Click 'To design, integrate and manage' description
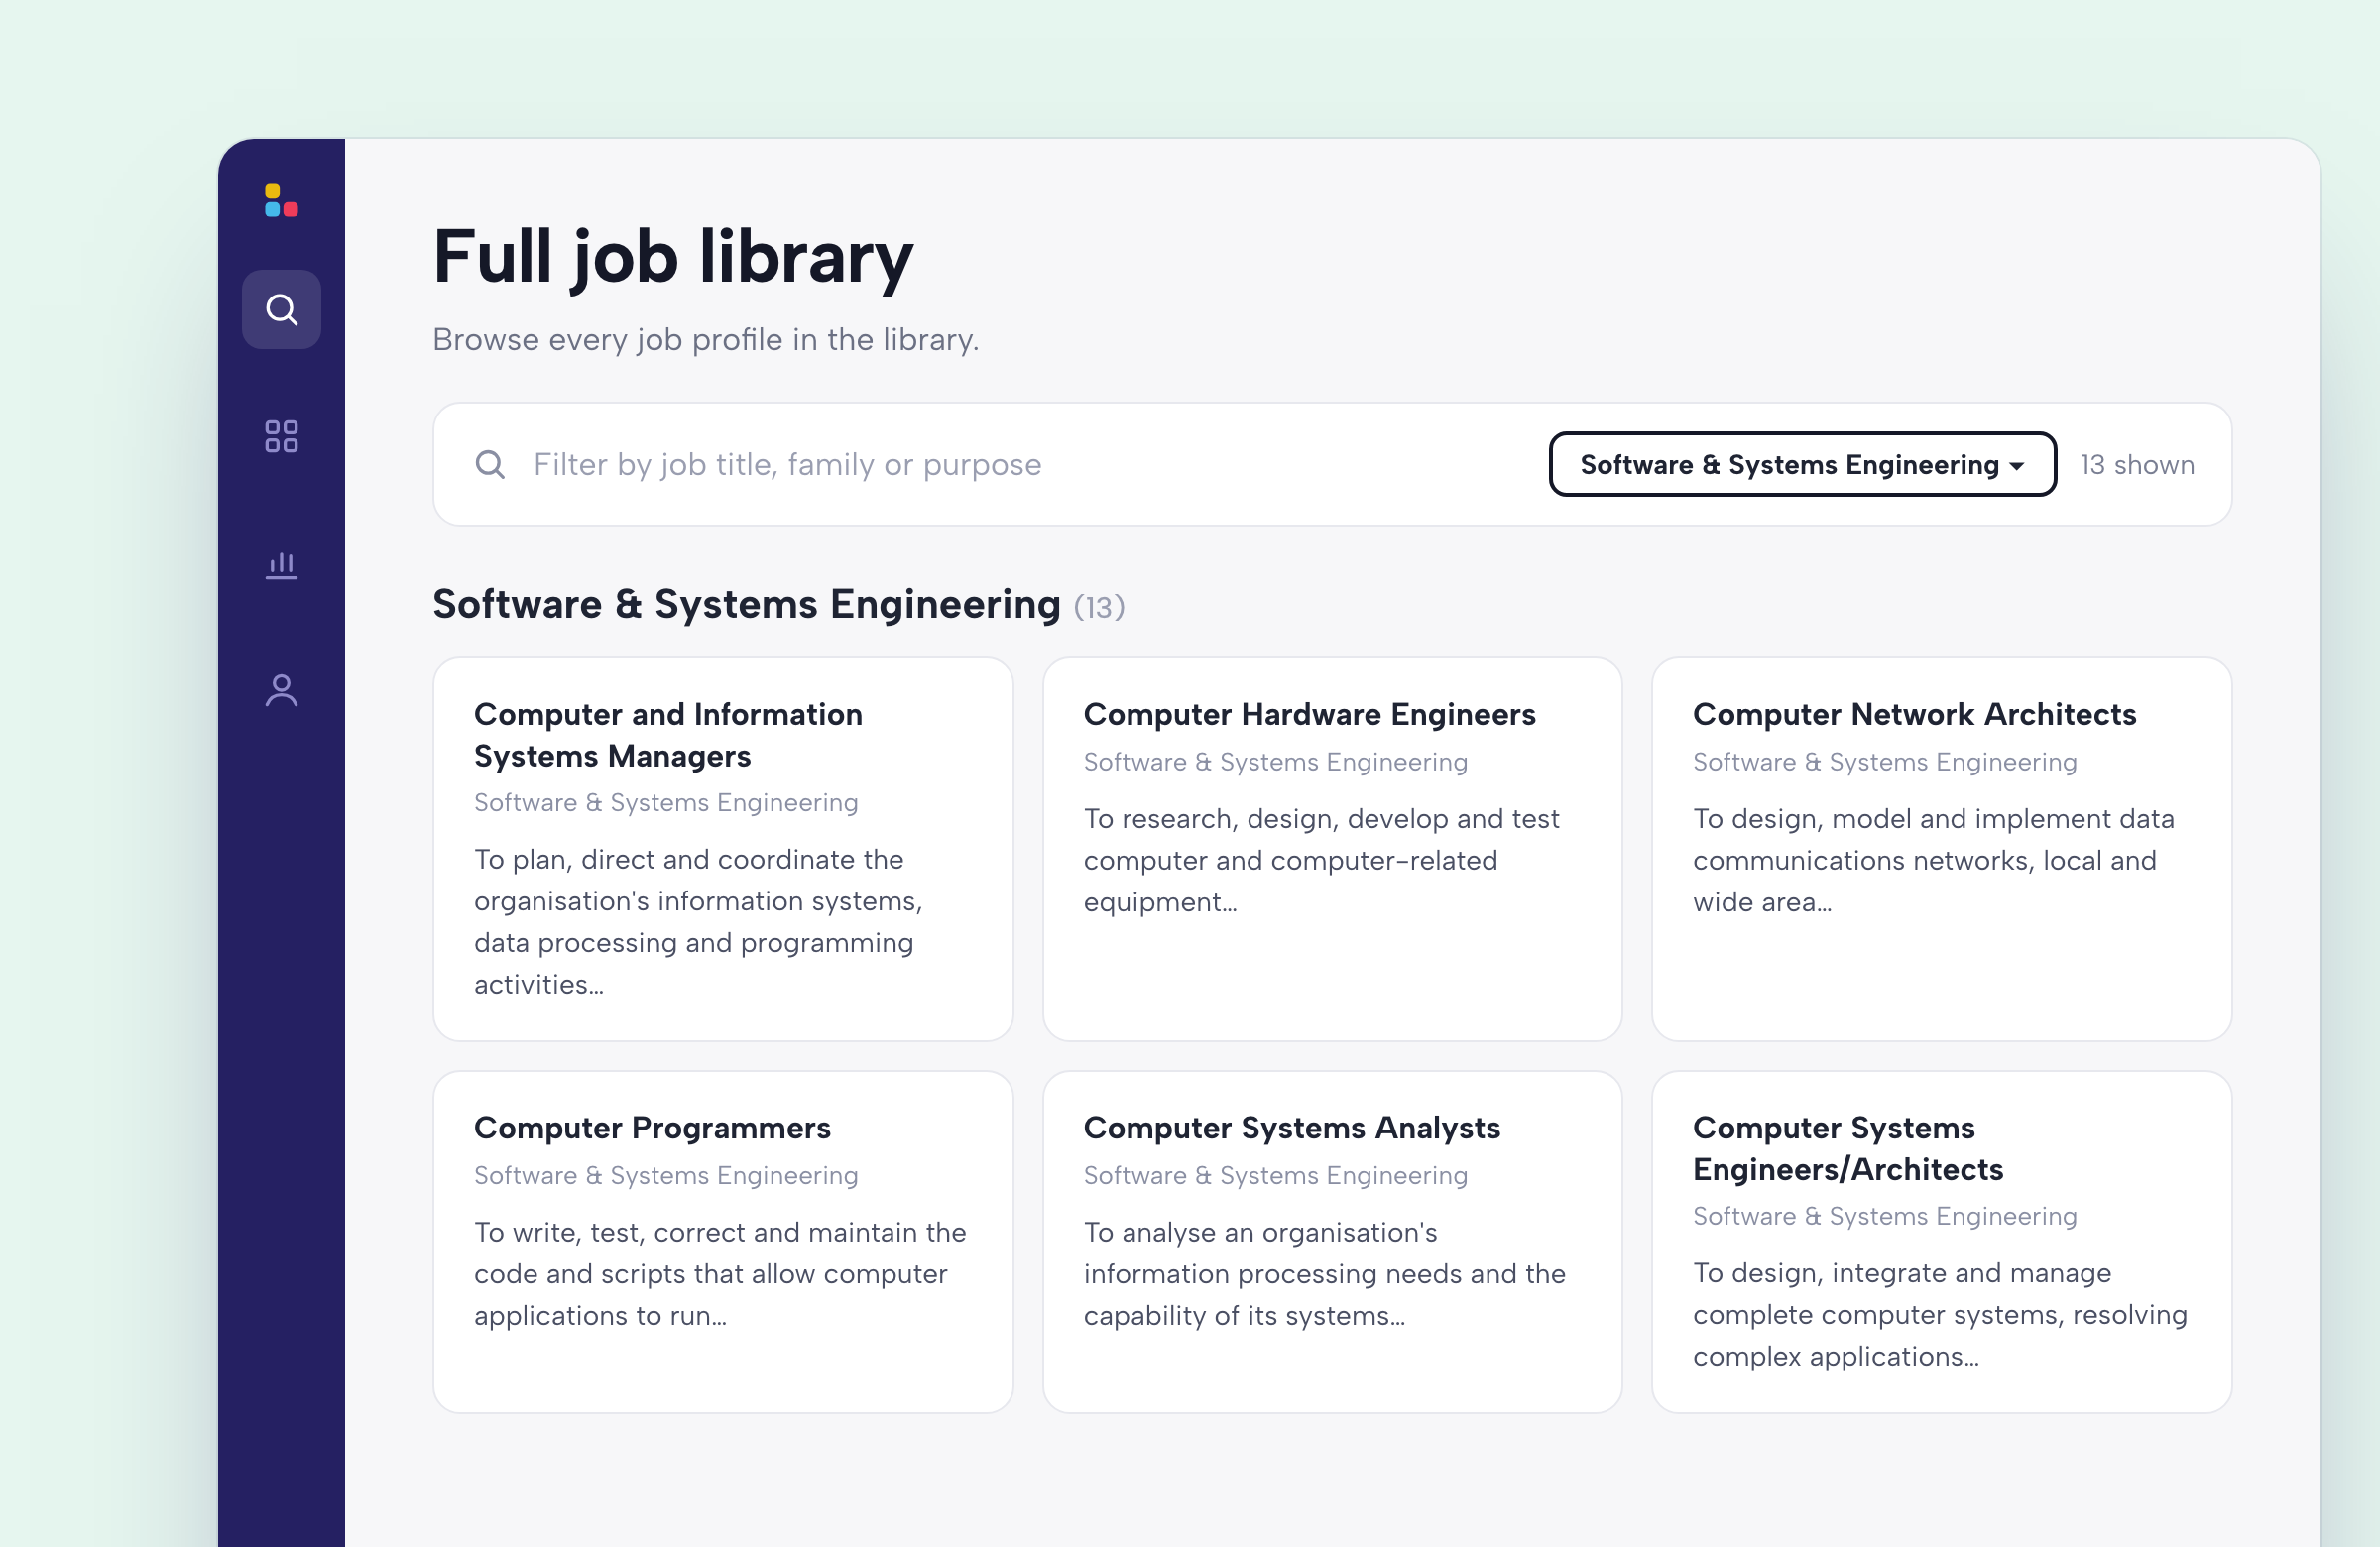 (x=1940, y=1314)
